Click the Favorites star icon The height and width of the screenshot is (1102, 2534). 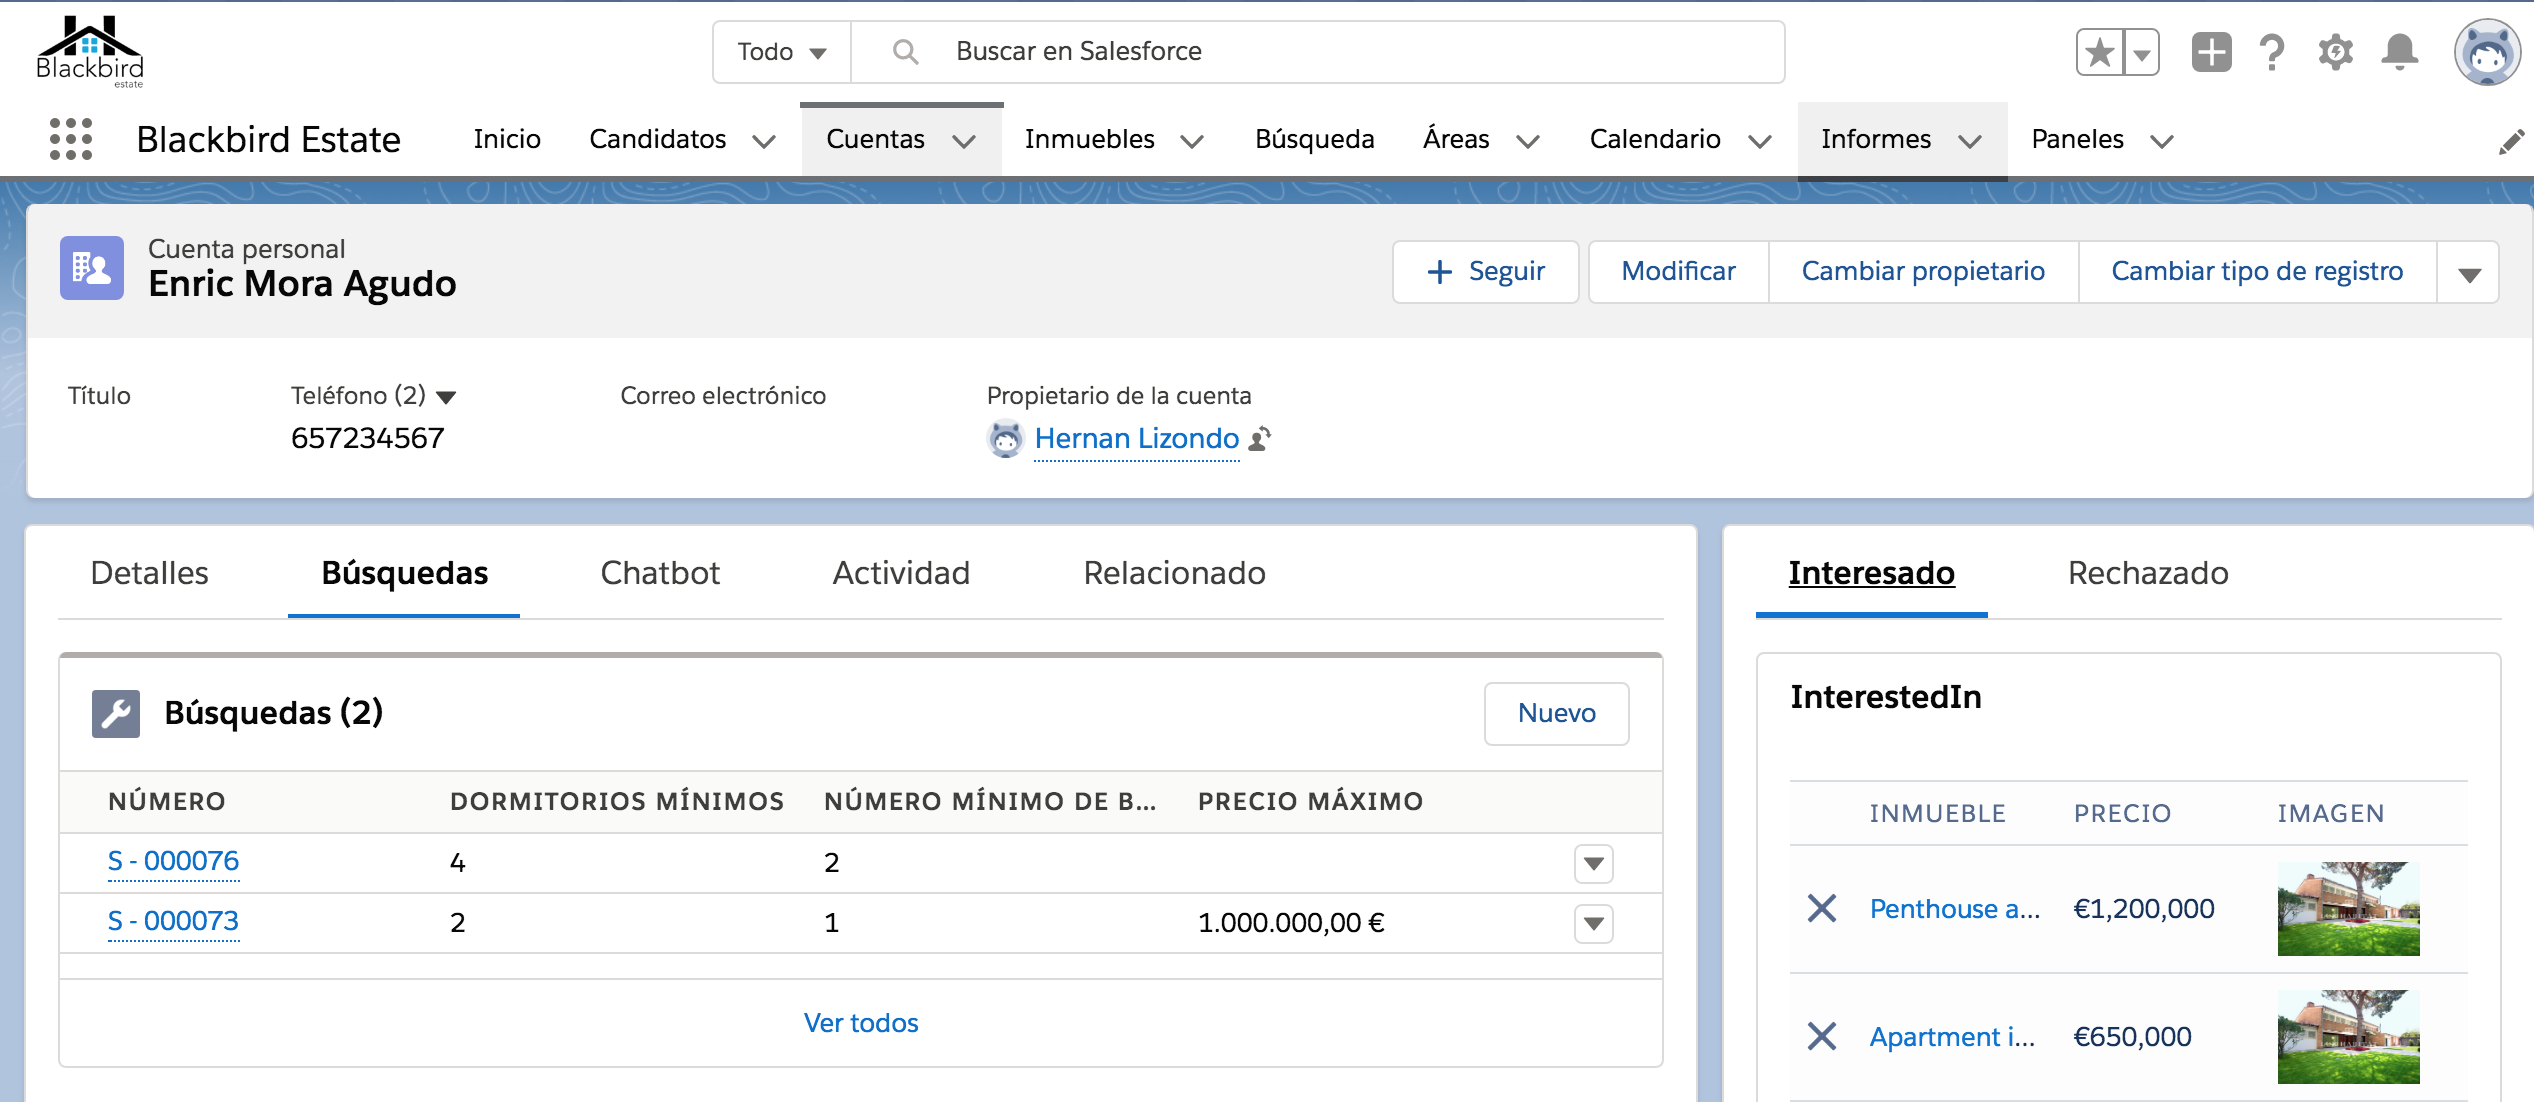click(x=2100, y=52)
